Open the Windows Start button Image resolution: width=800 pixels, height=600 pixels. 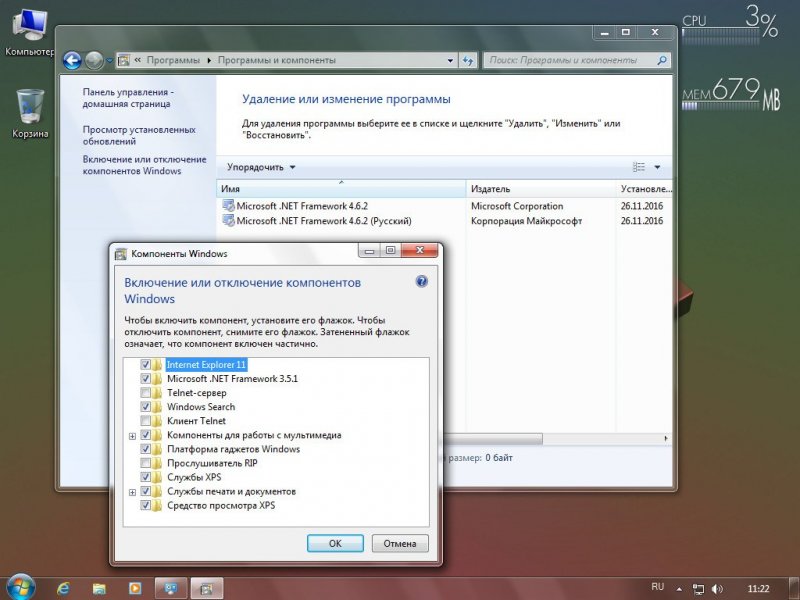[x=21, y=587]
